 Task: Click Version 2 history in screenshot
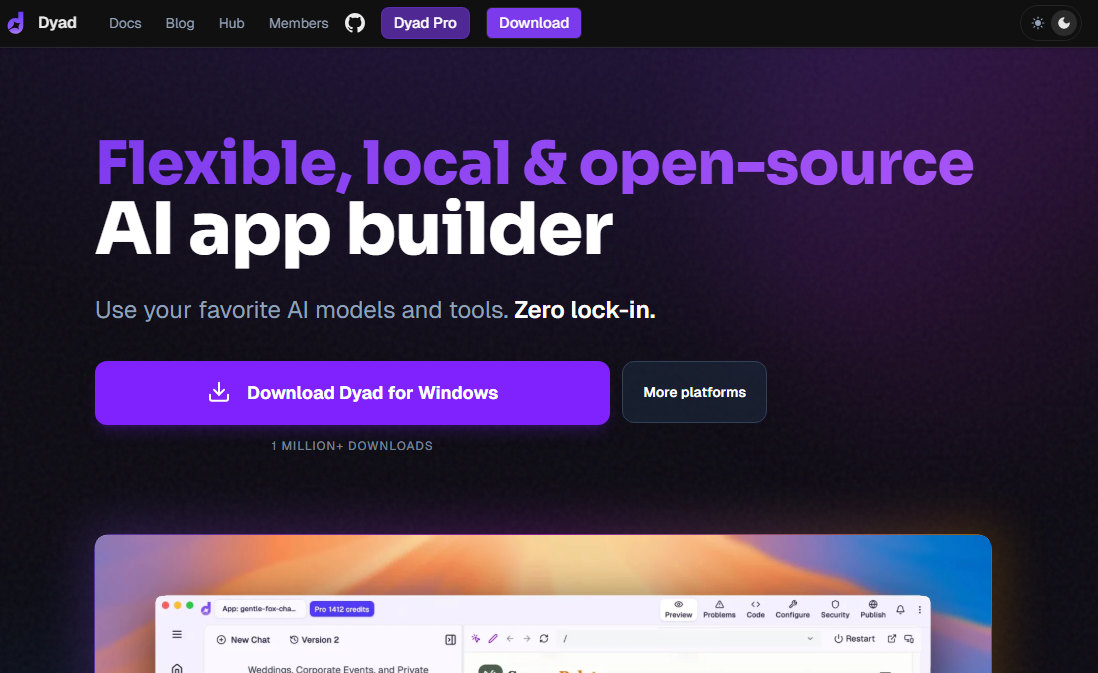coord(314,639)
